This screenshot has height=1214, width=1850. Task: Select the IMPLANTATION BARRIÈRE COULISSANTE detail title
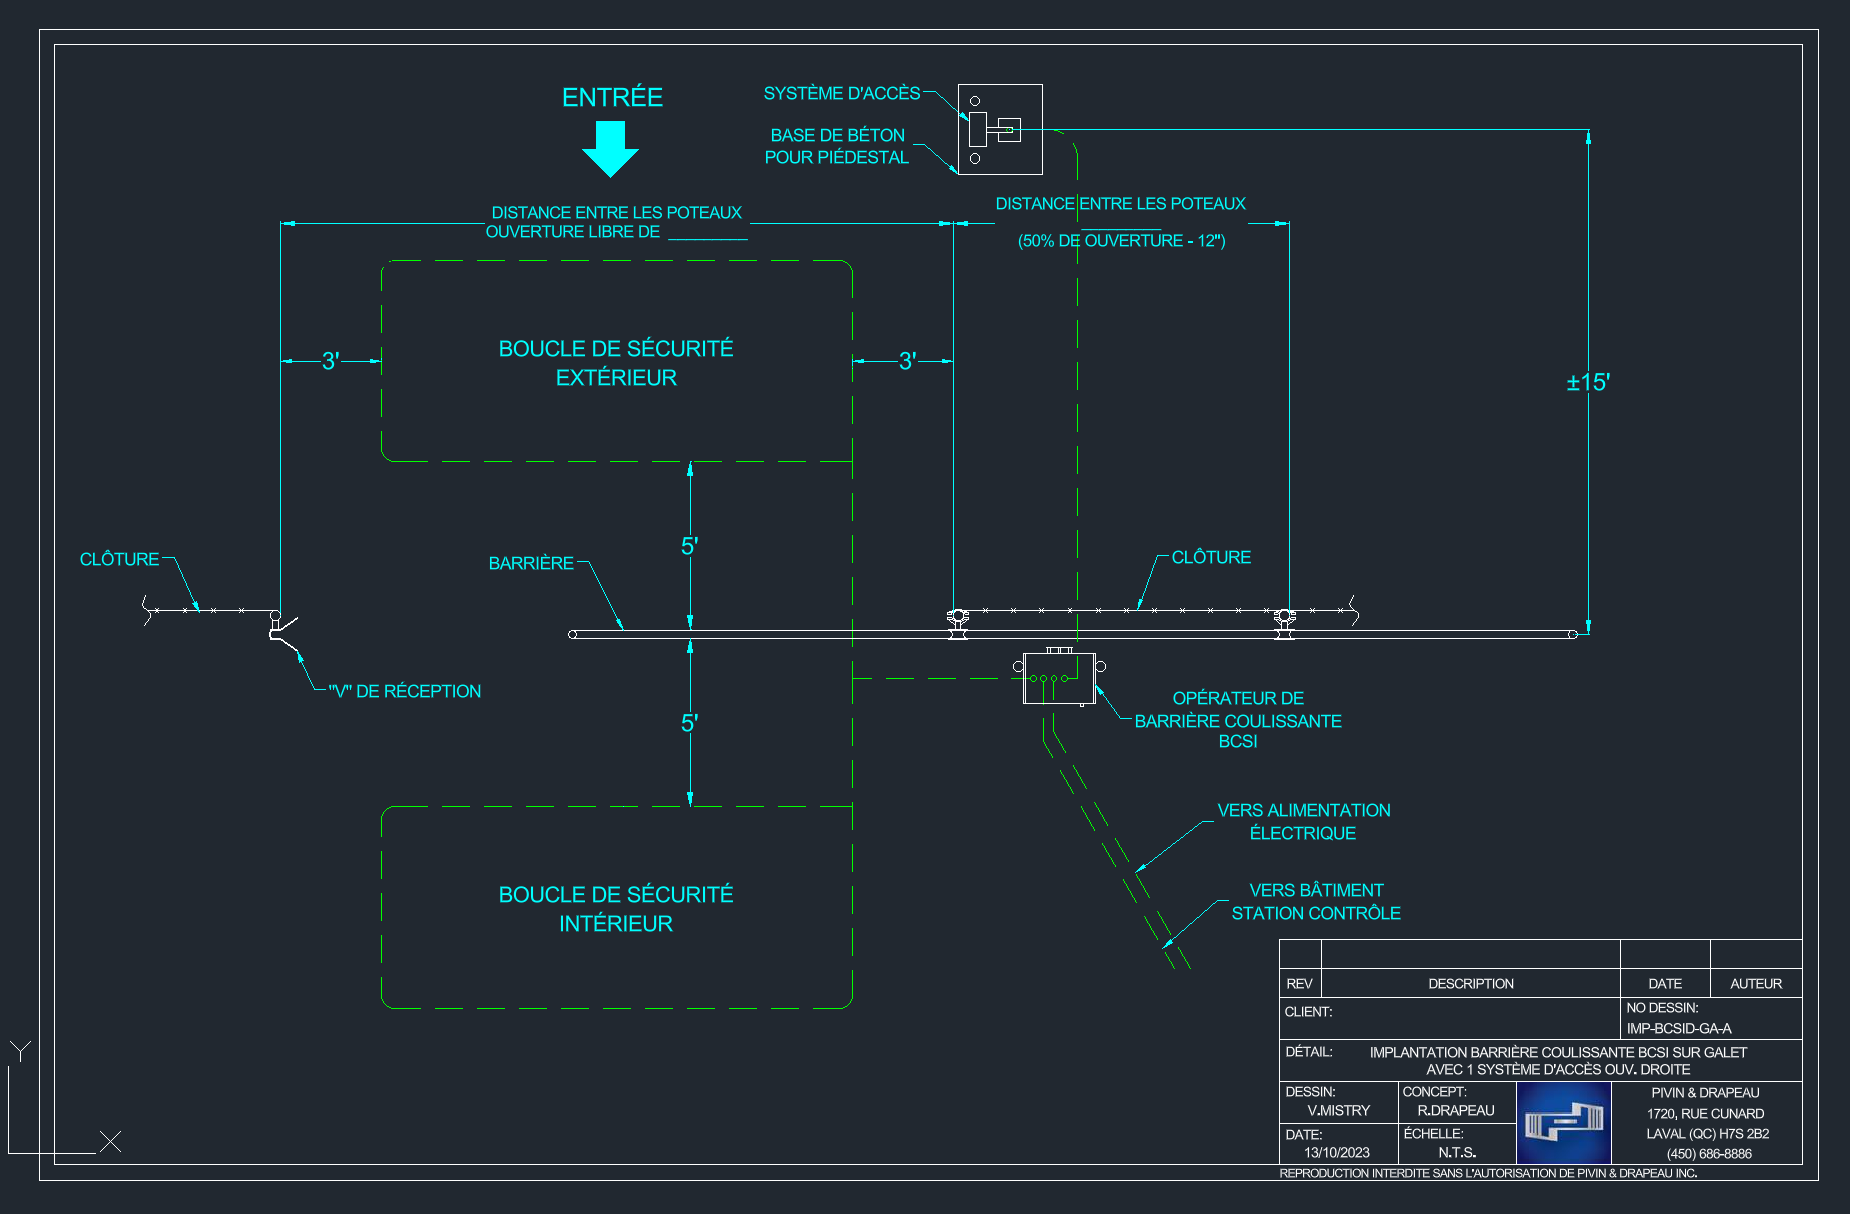point(1558,1052)
